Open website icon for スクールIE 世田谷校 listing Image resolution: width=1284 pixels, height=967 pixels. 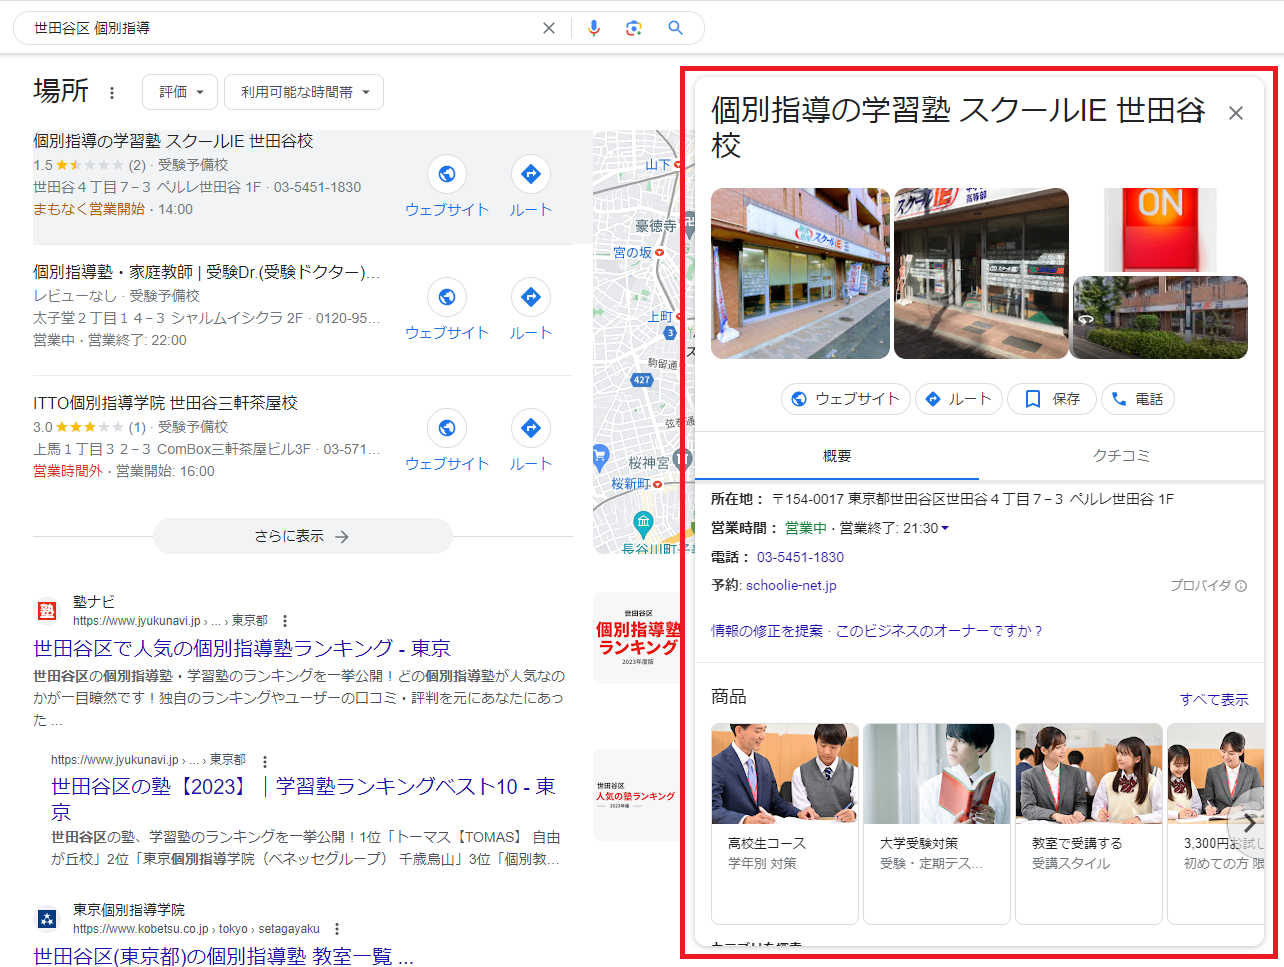(447, 174)
